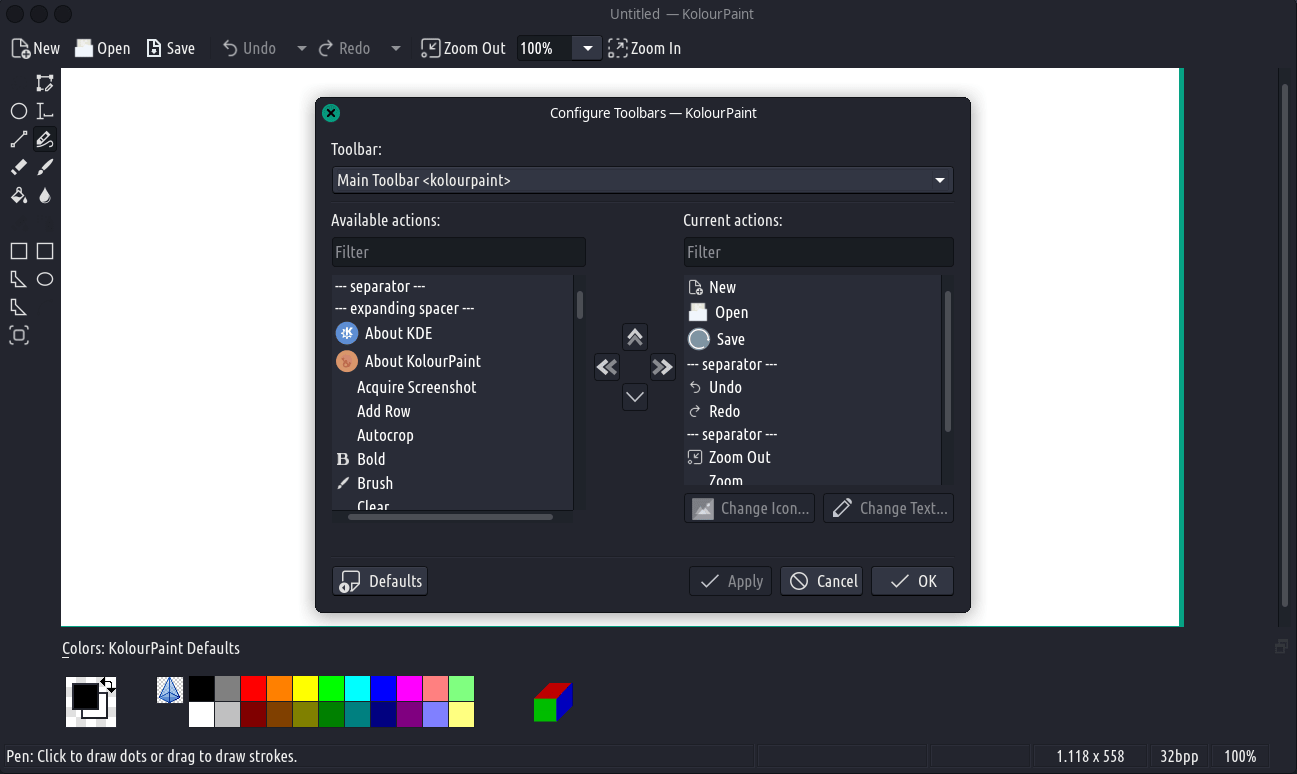Click Zoom Out in the main toolbar

click(463, 48)
